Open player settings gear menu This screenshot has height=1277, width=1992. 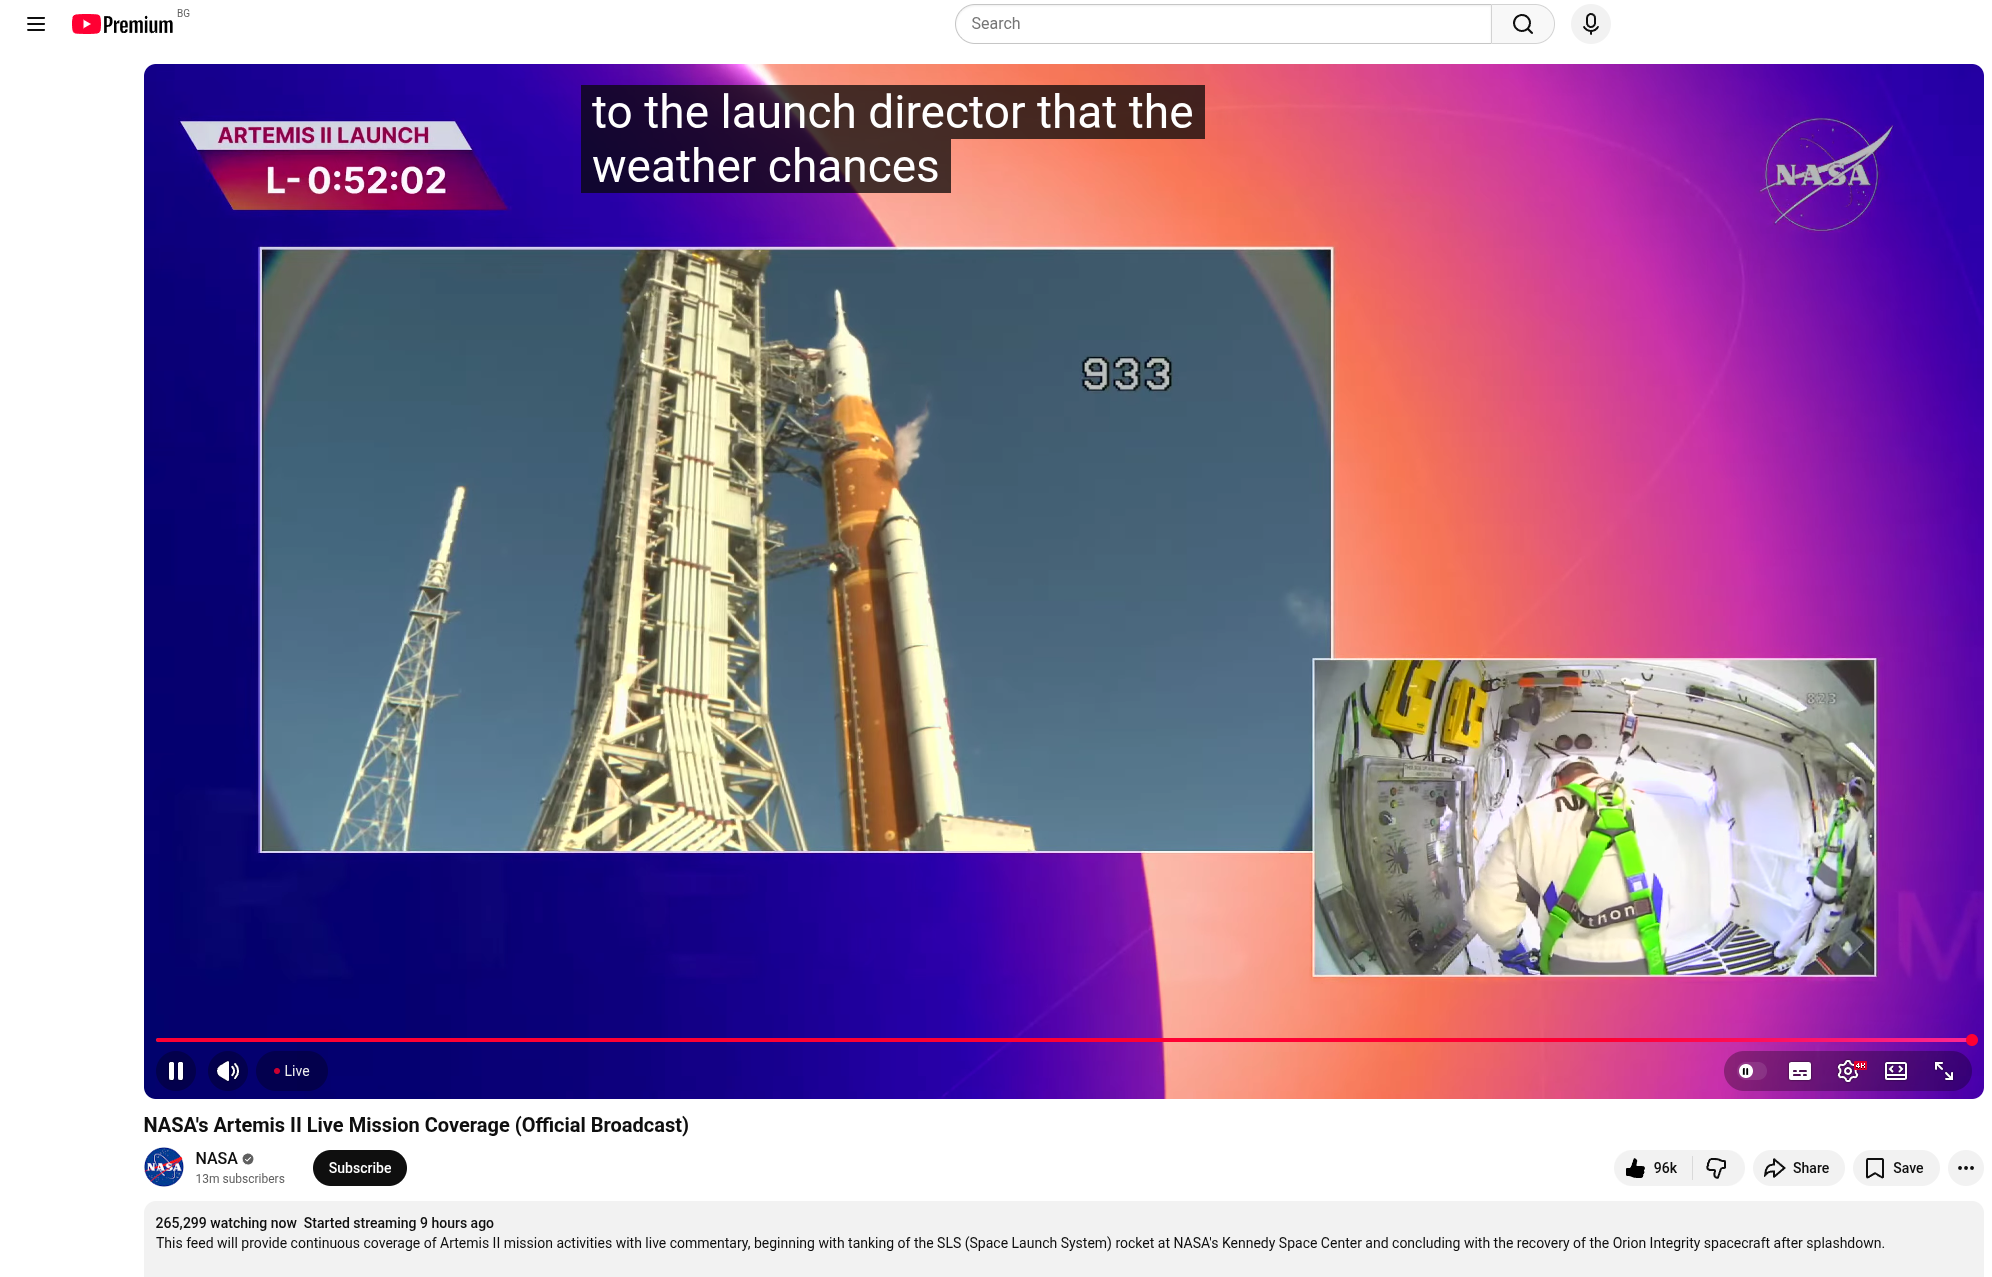[x=1847, y=1071]
